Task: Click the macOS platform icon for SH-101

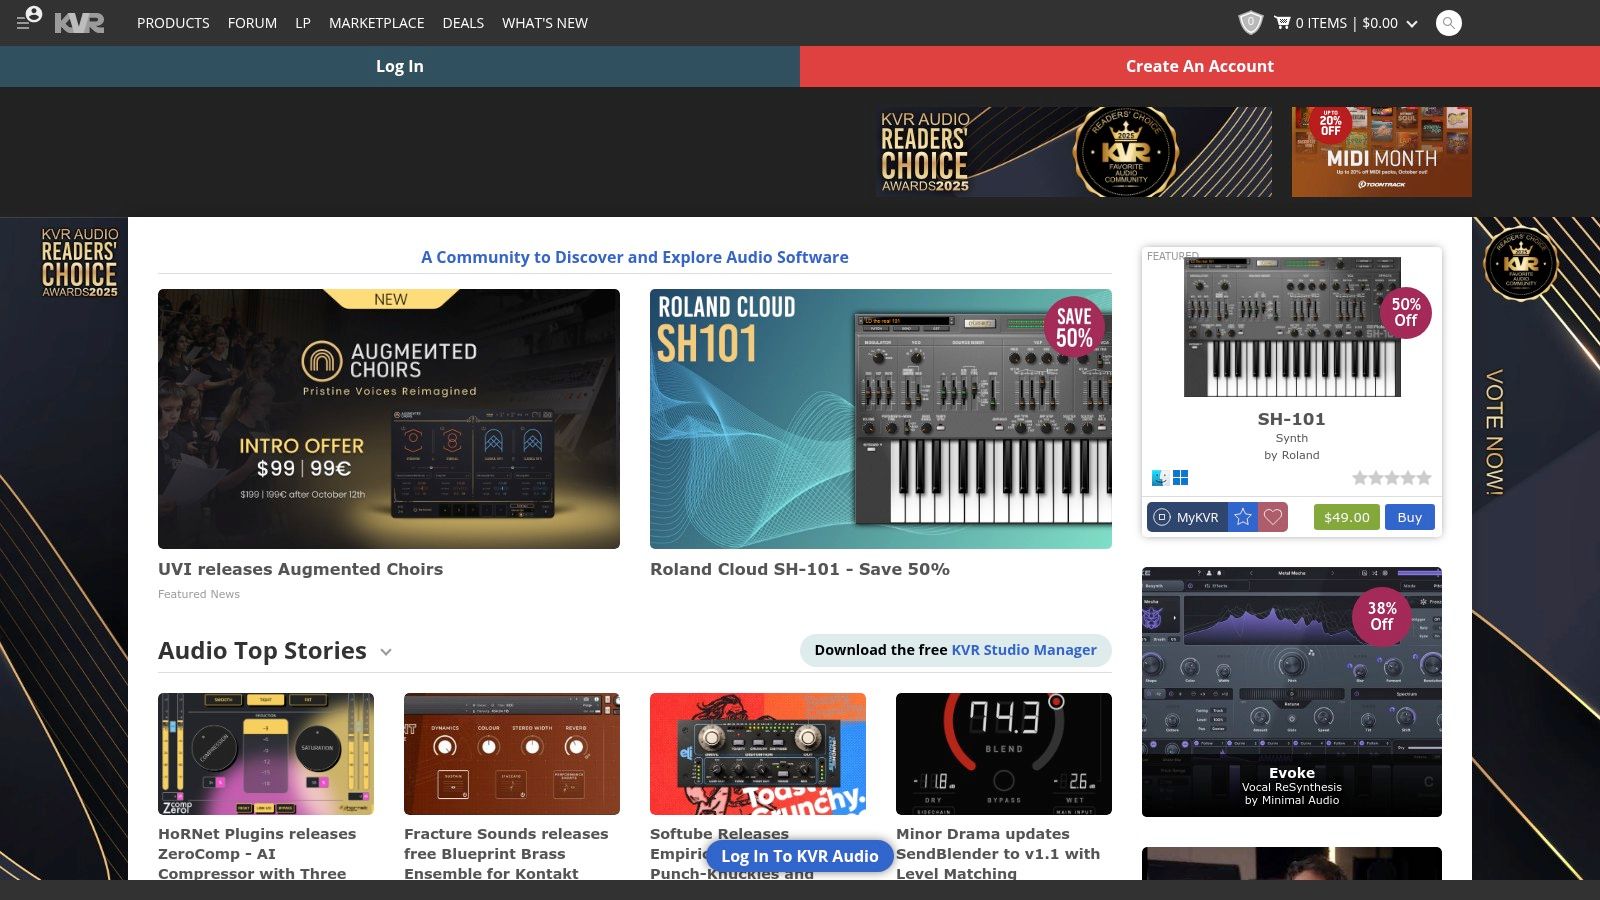Action: click(x=1160, y=478)
